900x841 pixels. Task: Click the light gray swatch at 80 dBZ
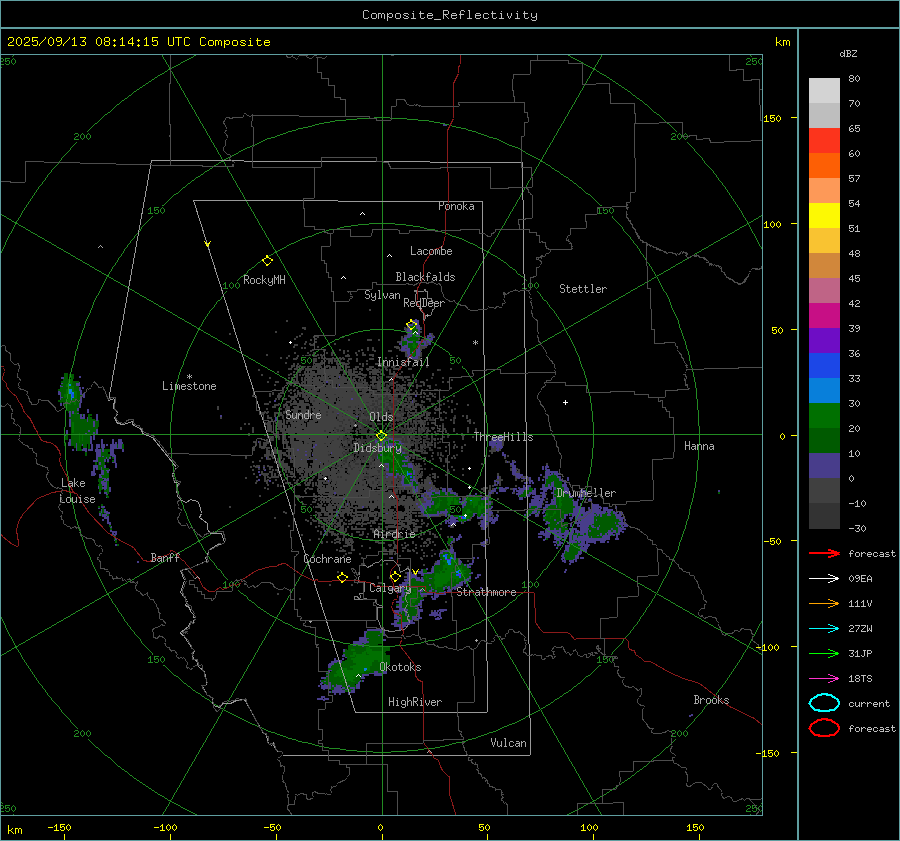(824, 91)
